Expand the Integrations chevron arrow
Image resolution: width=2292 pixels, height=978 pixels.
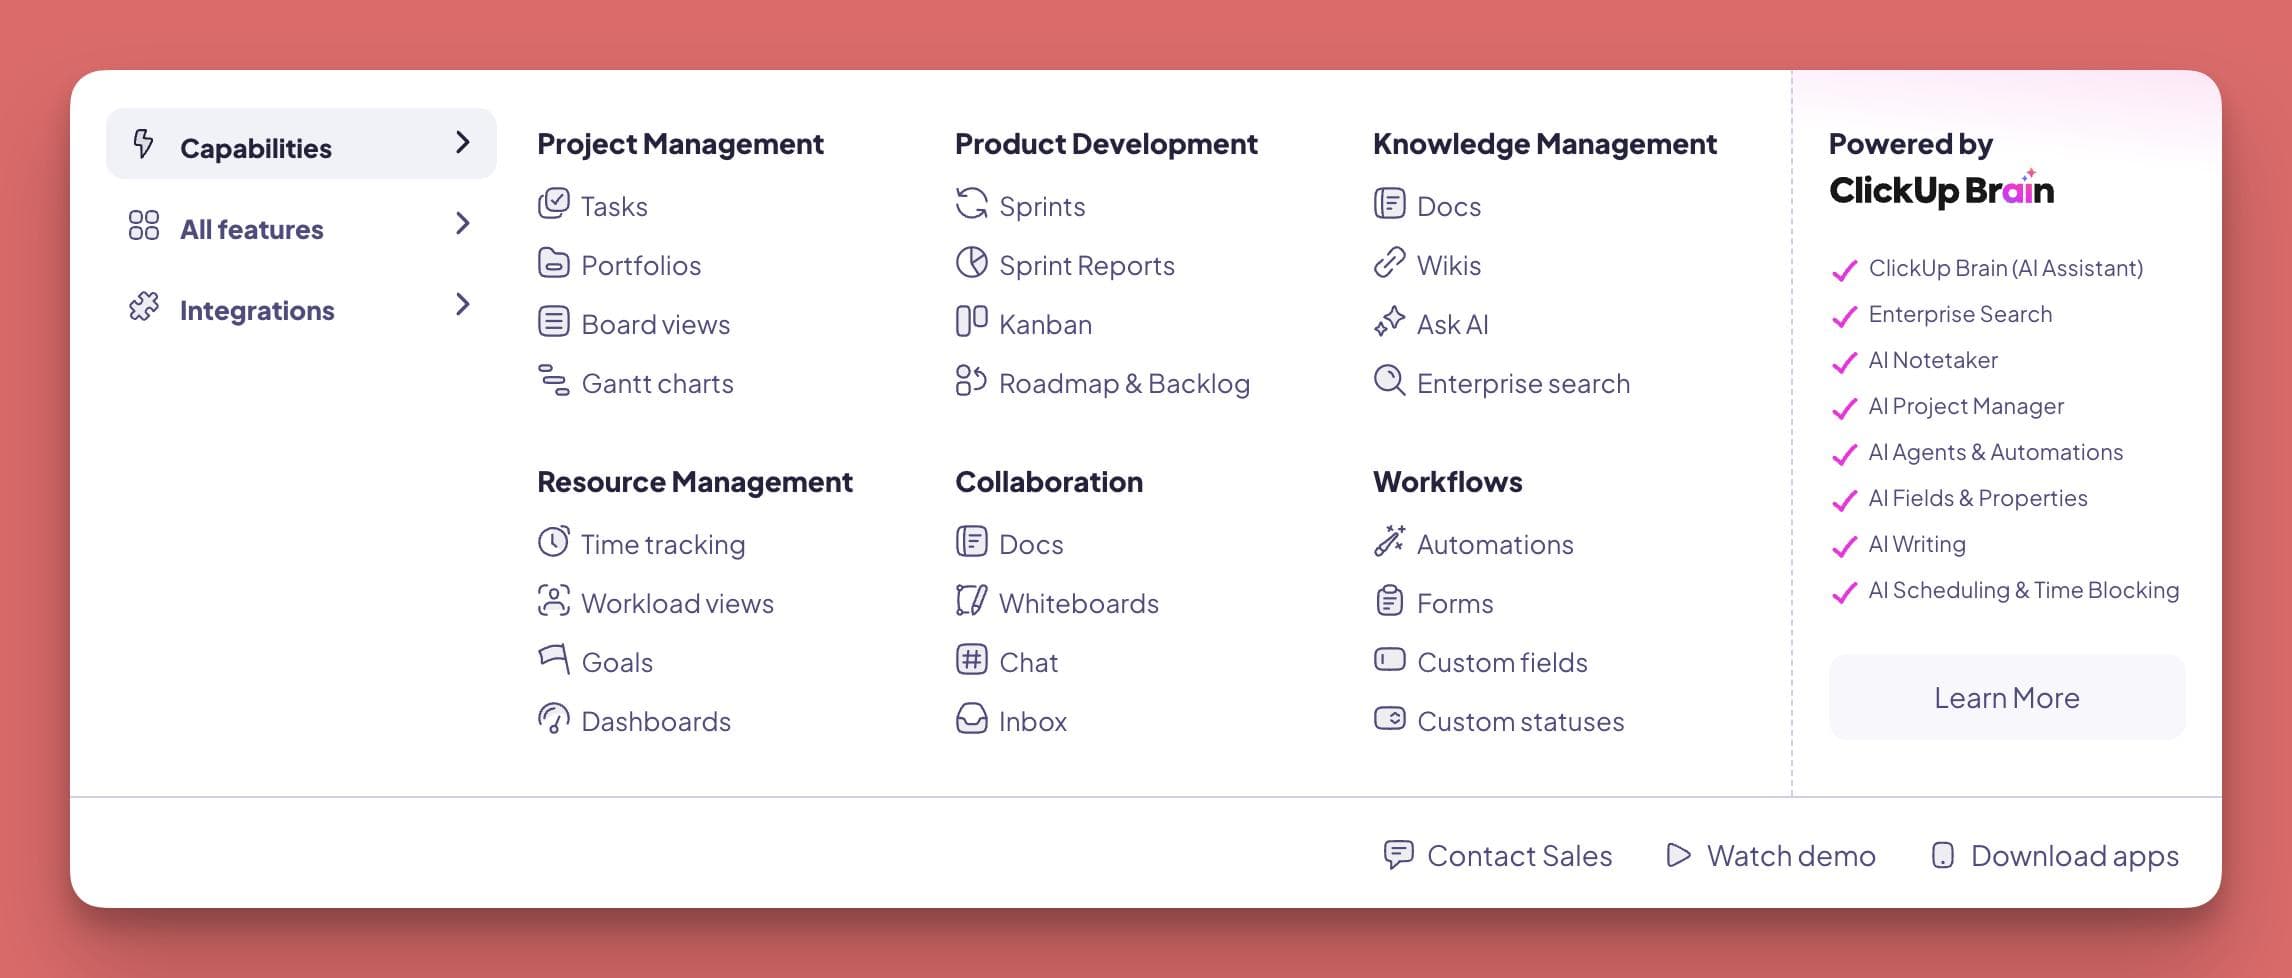point(462,305)
